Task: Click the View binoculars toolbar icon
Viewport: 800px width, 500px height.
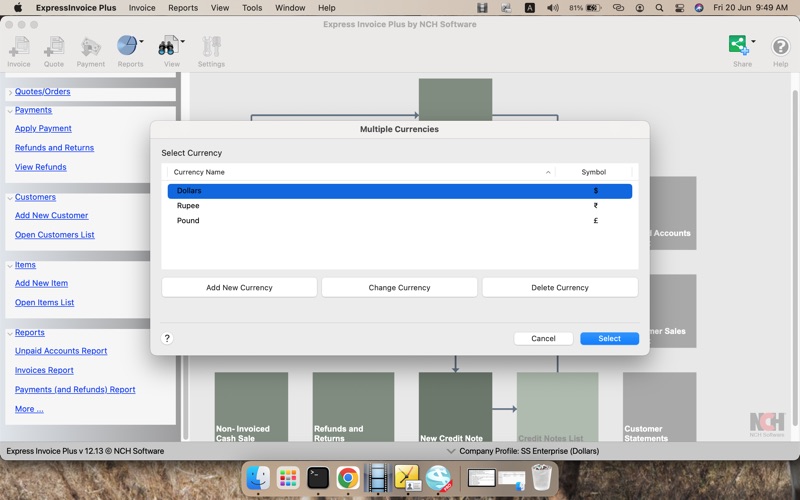Action: coord(168,46)
